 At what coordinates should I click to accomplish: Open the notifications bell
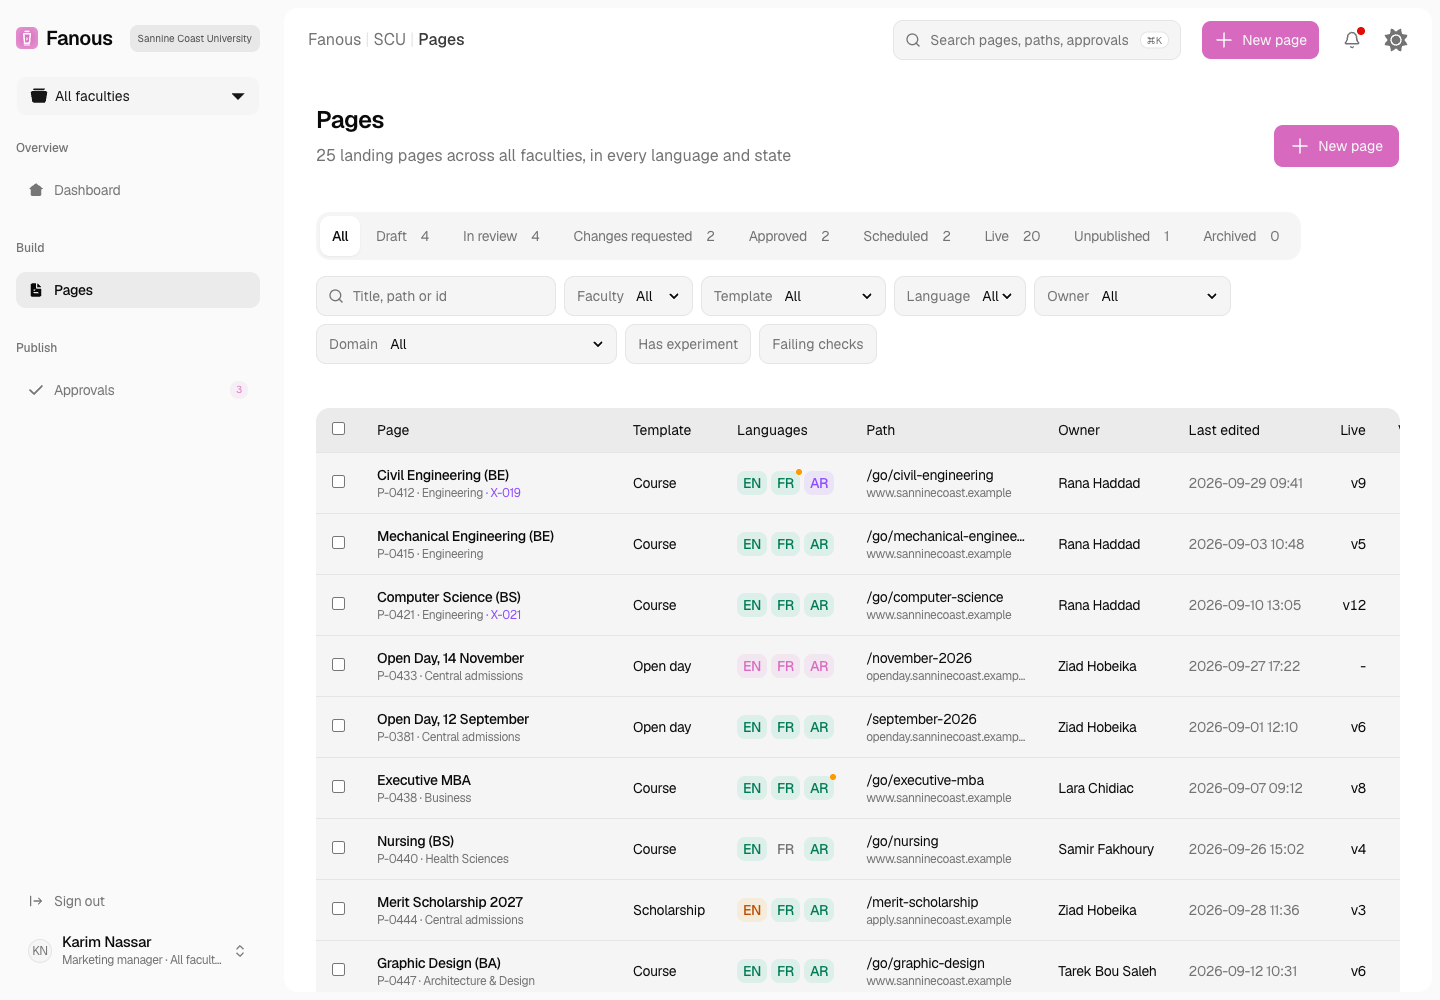(1352, 40)
